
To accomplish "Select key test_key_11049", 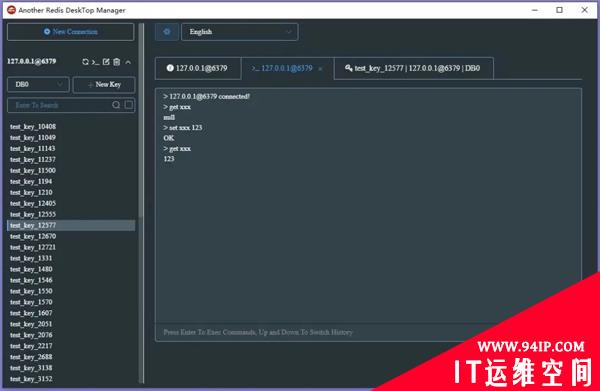I will (71, 138).
